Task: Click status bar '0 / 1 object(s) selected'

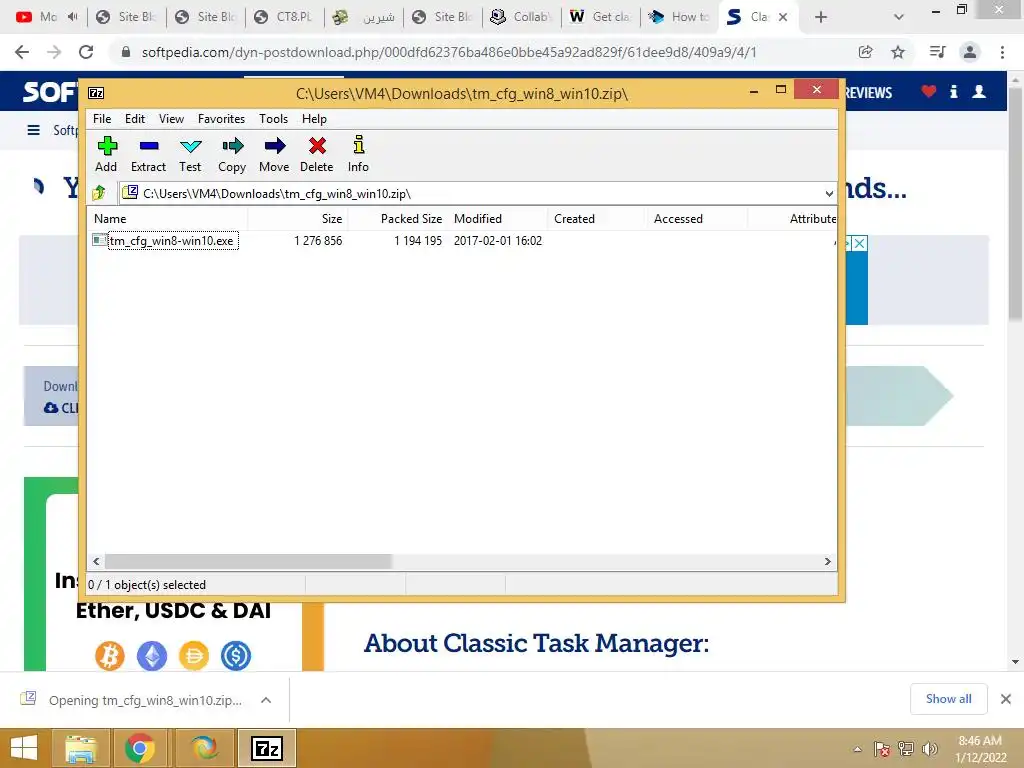Action: 147,585
